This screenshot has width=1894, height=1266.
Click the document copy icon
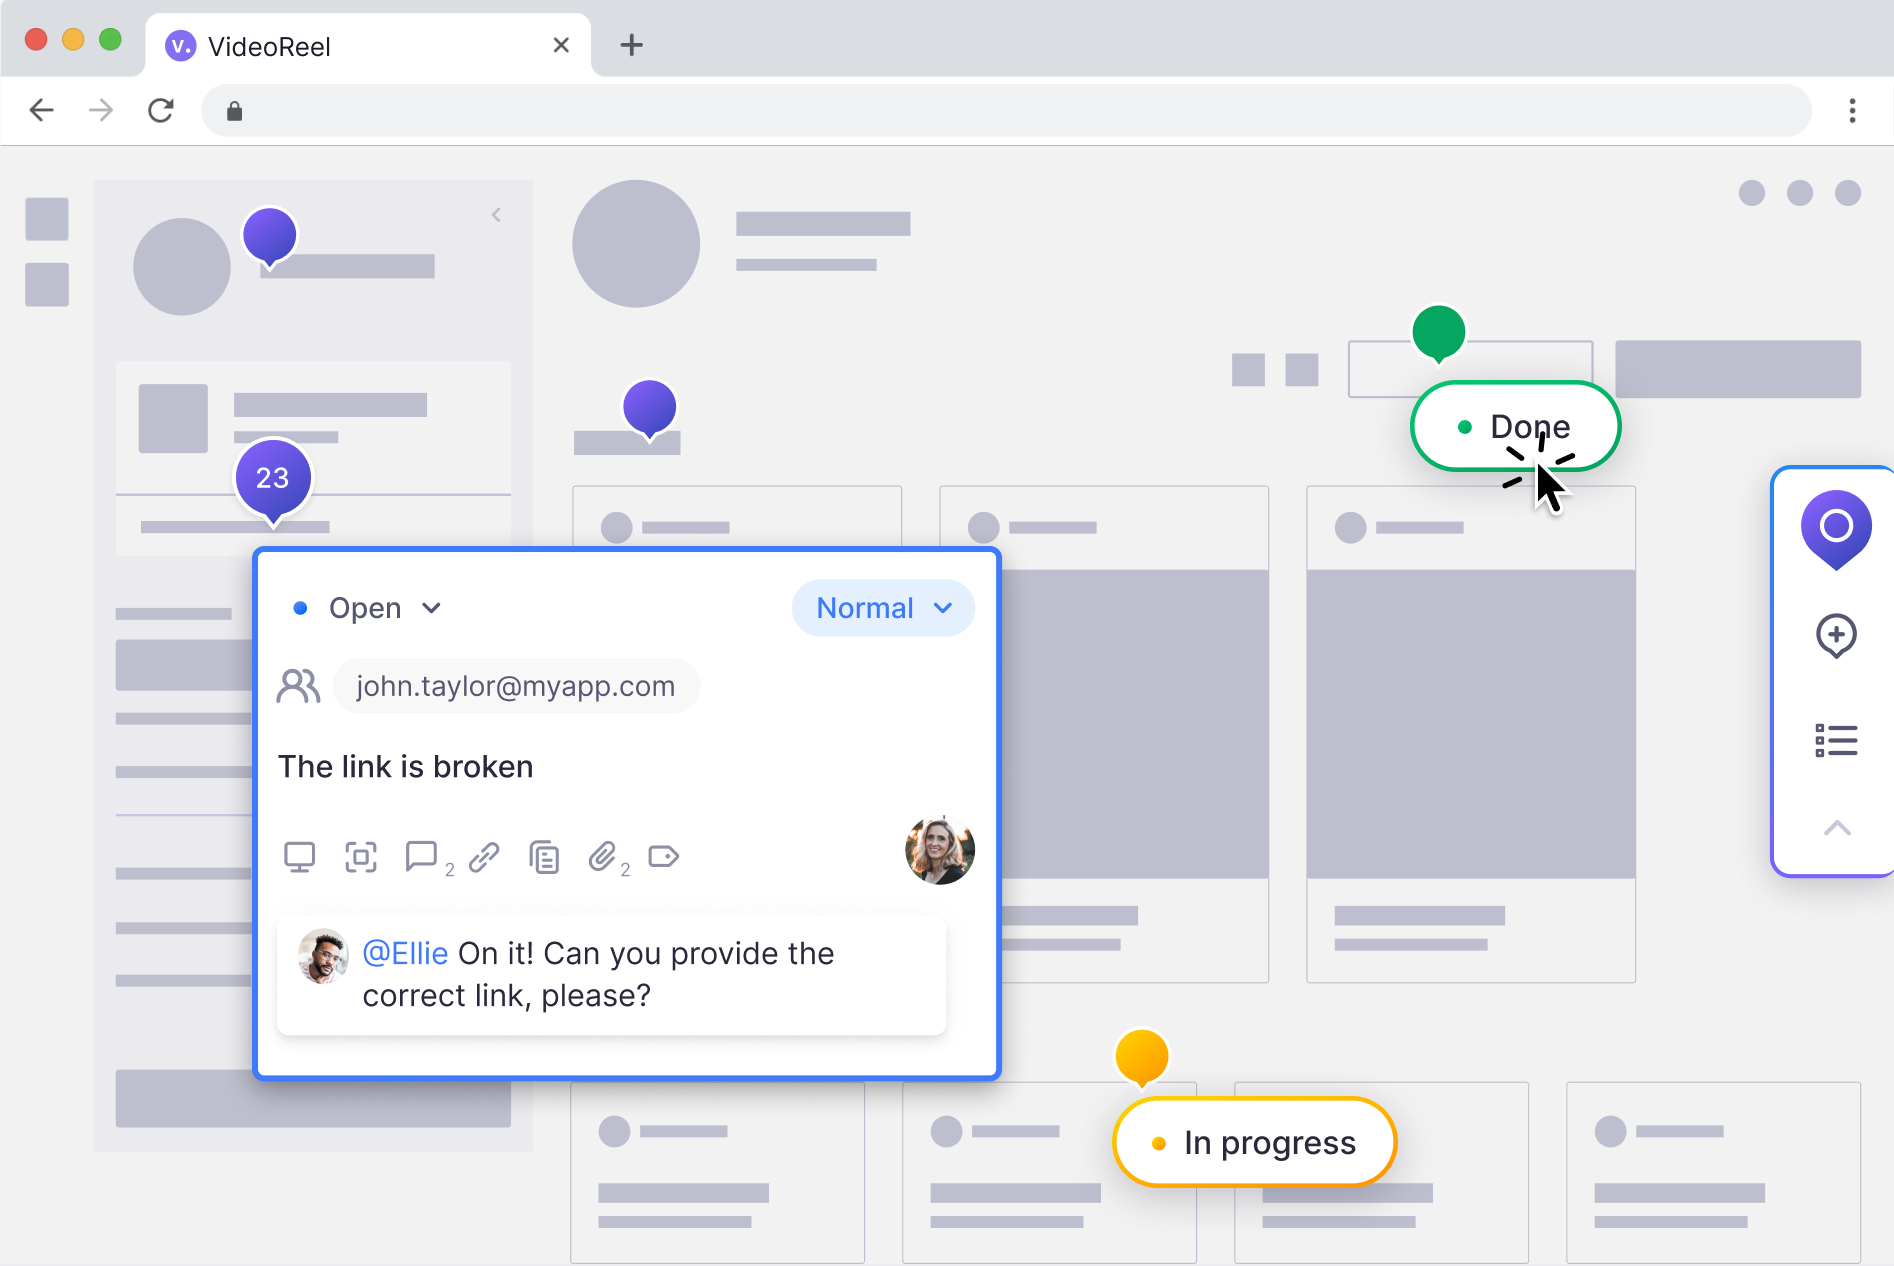click(x=544, y=857)
